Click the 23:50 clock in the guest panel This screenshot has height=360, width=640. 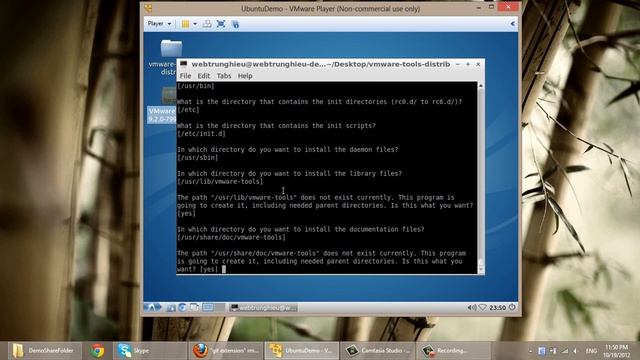point(497,308)
